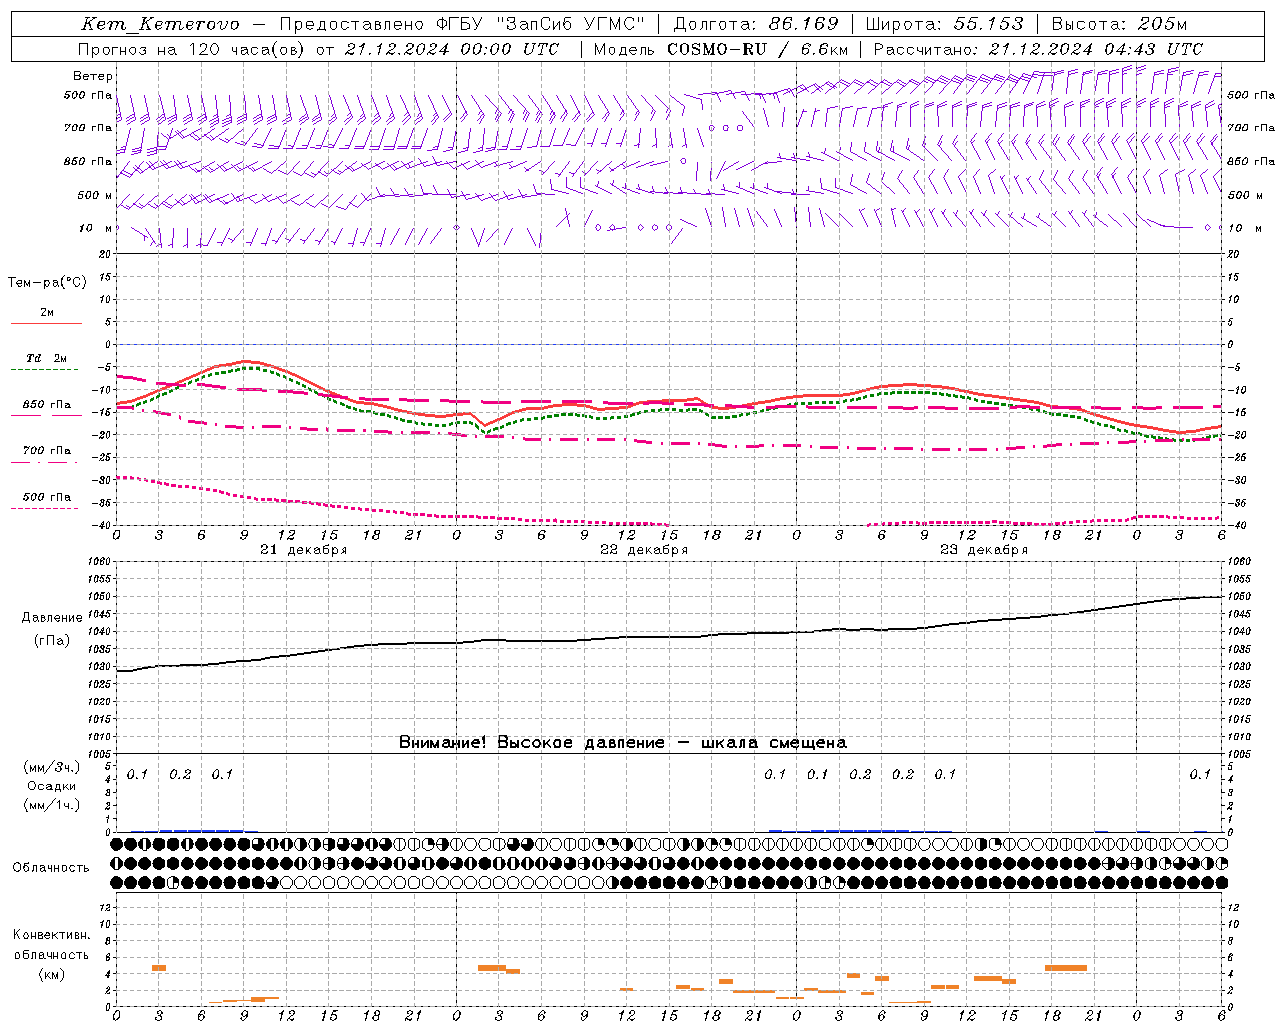Click the calculation time Рассчитано 04:43 UTC

[x=1038, y=49]
